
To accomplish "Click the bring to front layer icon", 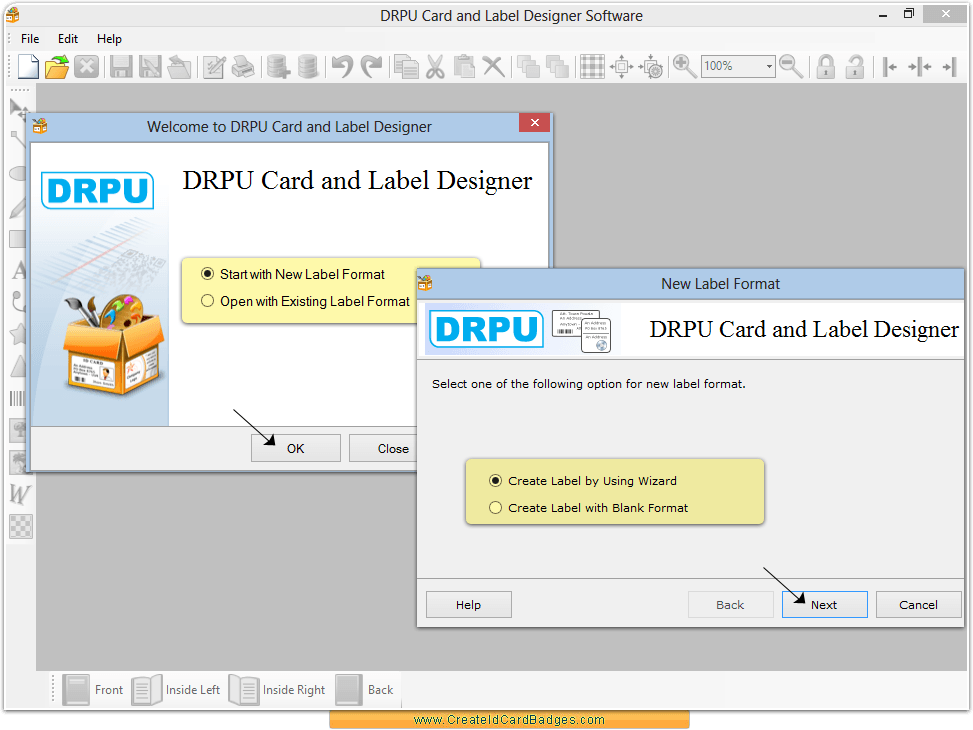I will click(x=528, y=66).
